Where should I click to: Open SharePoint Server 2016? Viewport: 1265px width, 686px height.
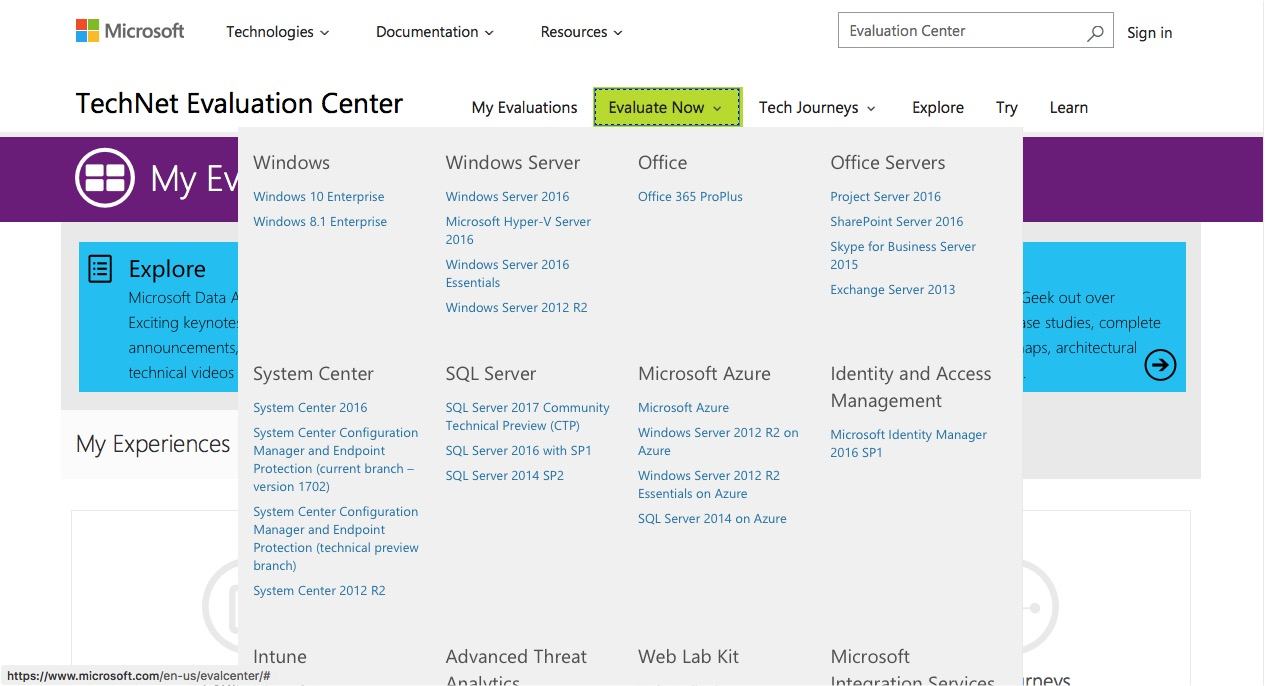point(897,222)
